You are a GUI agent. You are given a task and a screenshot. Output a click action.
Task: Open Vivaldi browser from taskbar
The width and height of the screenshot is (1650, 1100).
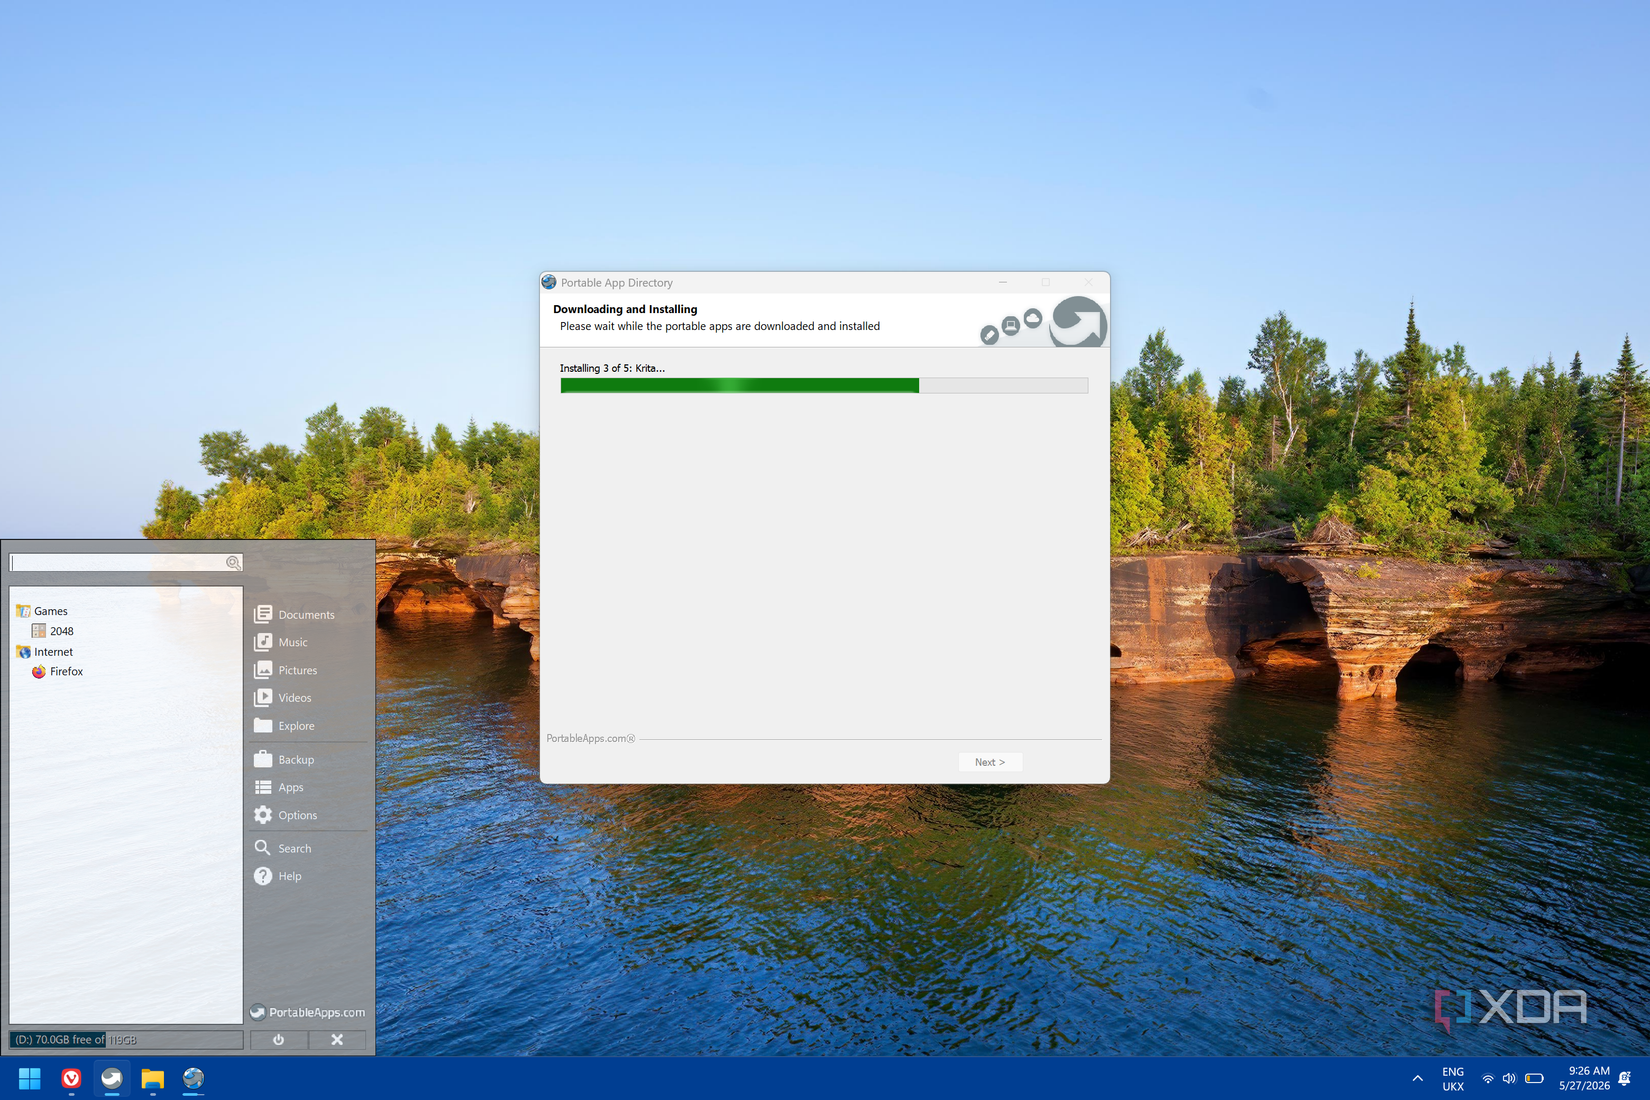pyautogui.click(x=71, y=1078)
